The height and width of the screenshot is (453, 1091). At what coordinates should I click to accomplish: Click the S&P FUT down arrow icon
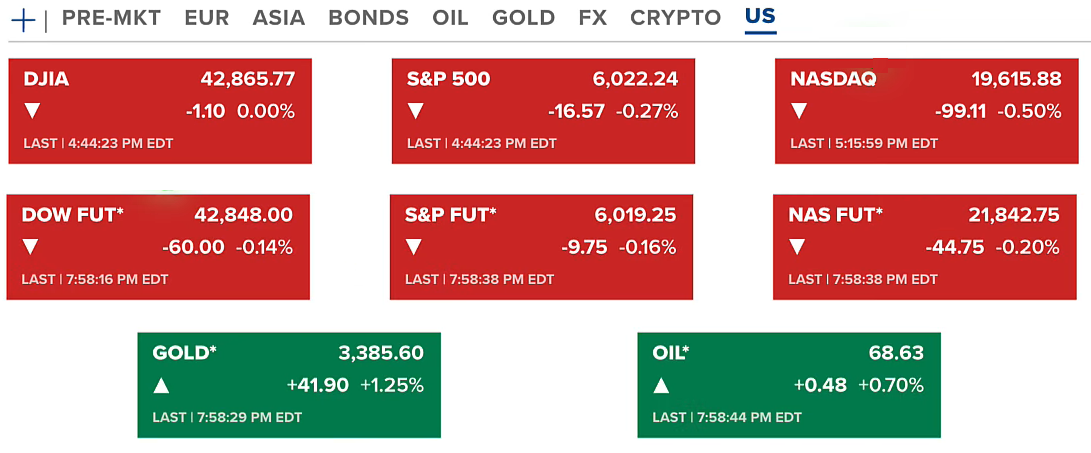pos(414,247)
